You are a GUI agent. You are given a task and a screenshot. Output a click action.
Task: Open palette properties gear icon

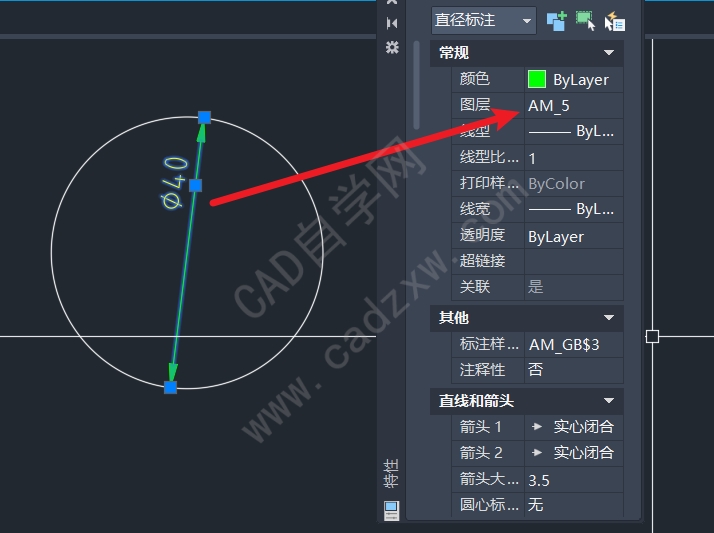coord(392,47)
